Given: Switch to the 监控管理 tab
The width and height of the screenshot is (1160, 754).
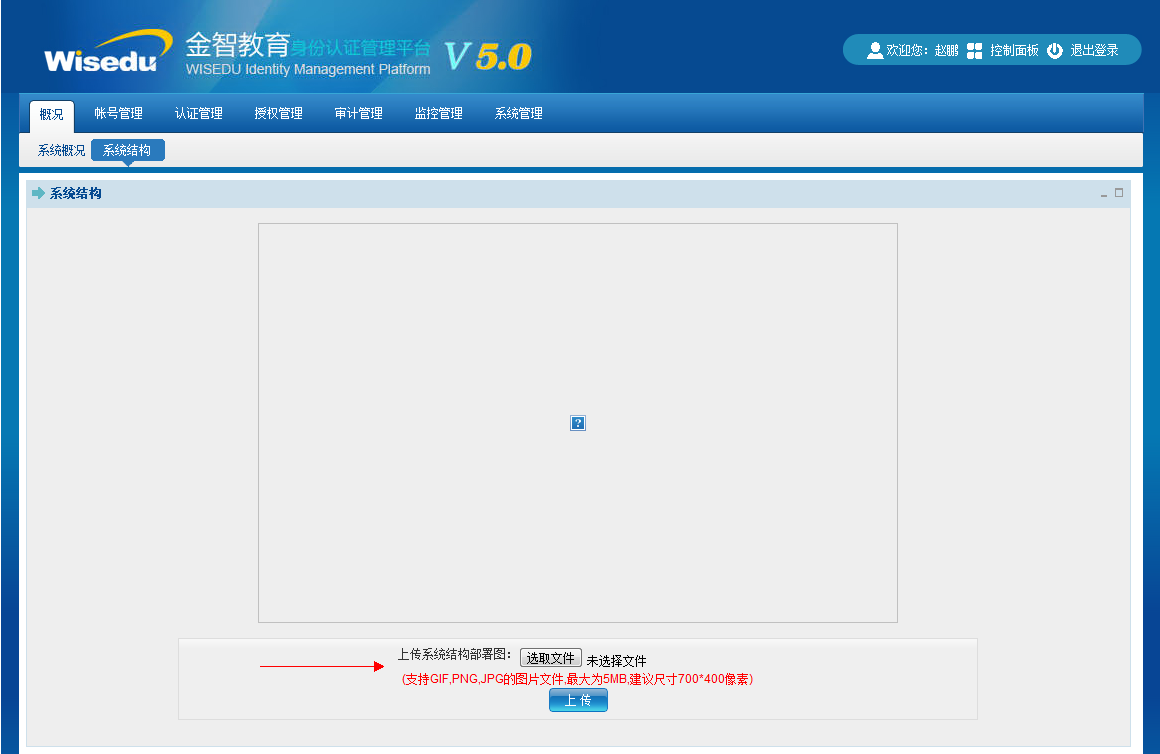Looking at the screenshot, I should [439, 114].
